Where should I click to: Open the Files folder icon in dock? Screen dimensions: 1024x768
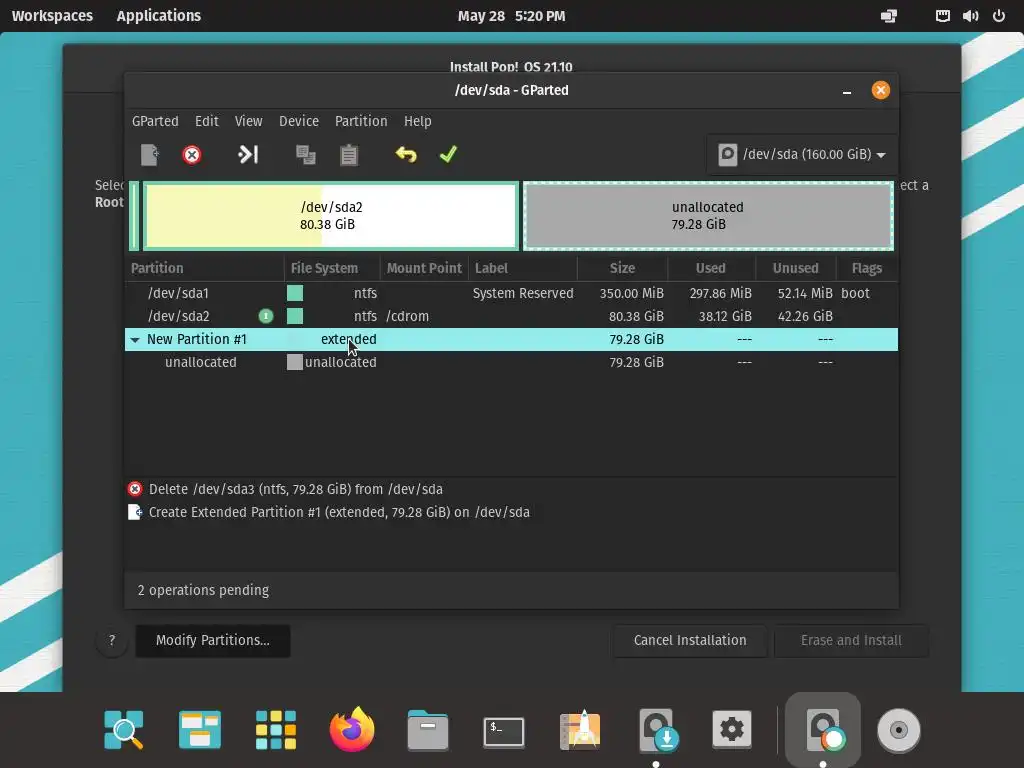point(428,729)
